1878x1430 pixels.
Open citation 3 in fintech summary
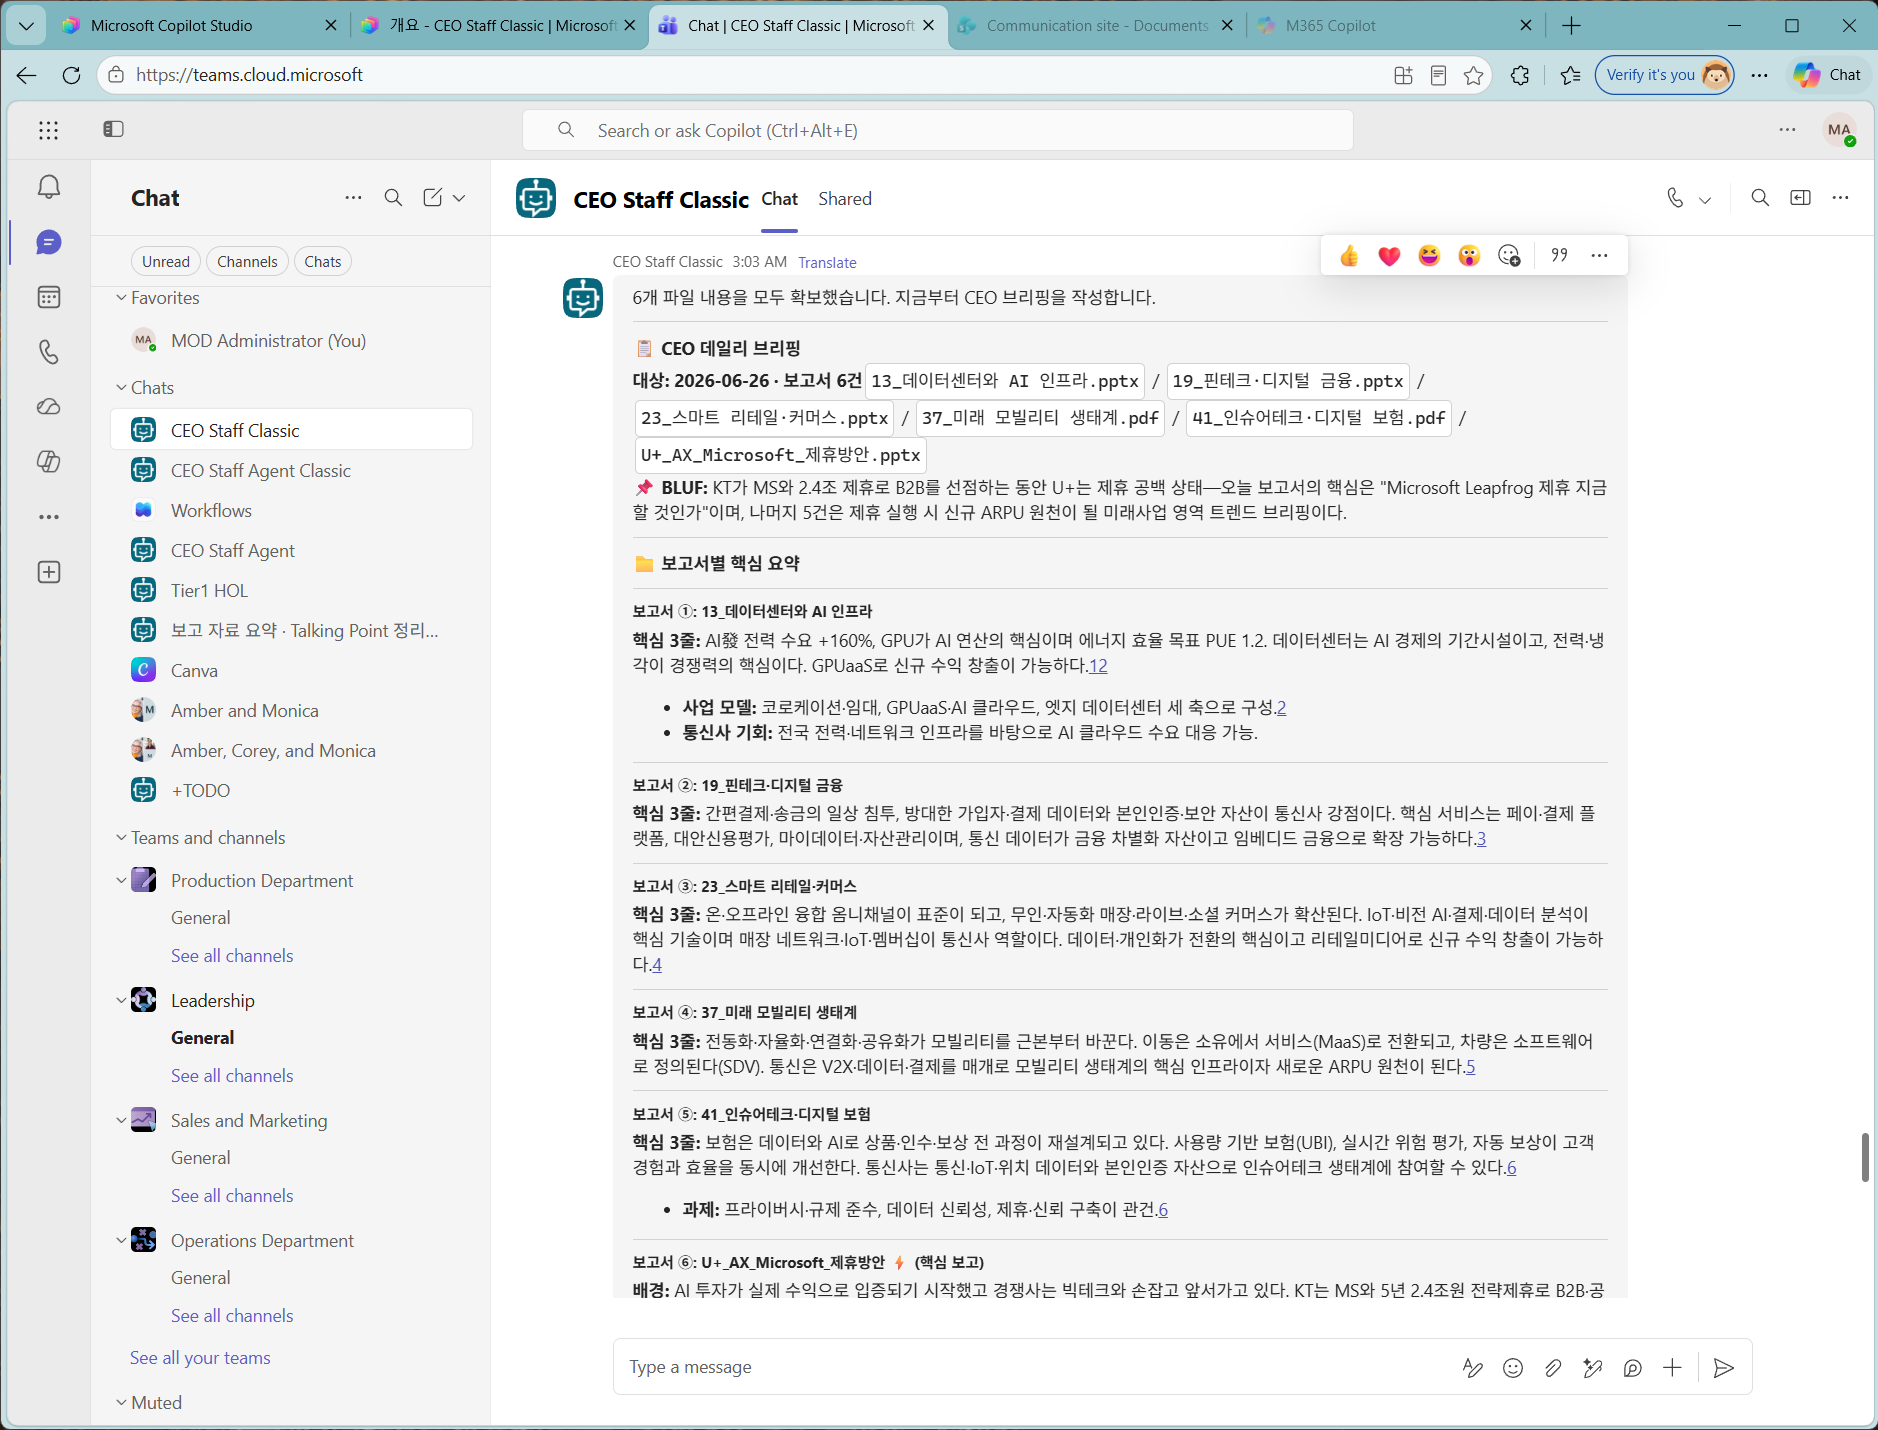(x=1481, y=839)
